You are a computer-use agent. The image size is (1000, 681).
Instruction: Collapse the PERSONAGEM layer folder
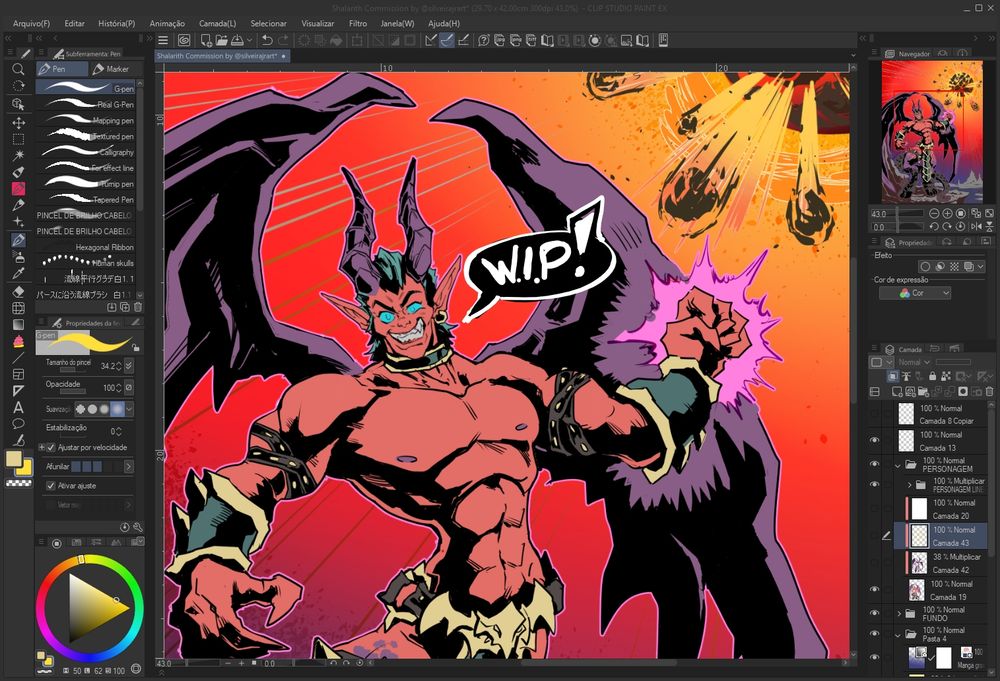click(899, 465)
